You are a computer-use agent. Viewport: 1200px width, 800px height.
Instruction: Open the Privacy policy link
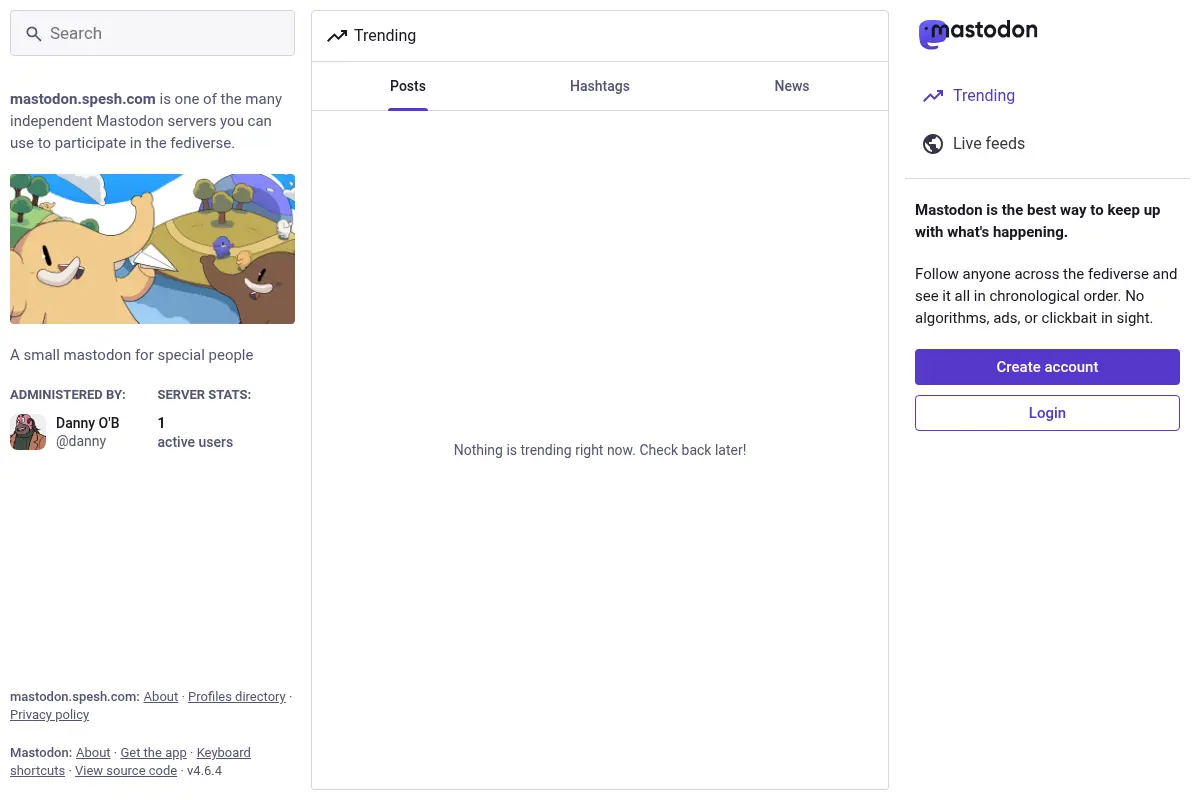click(x=50, y=715)
